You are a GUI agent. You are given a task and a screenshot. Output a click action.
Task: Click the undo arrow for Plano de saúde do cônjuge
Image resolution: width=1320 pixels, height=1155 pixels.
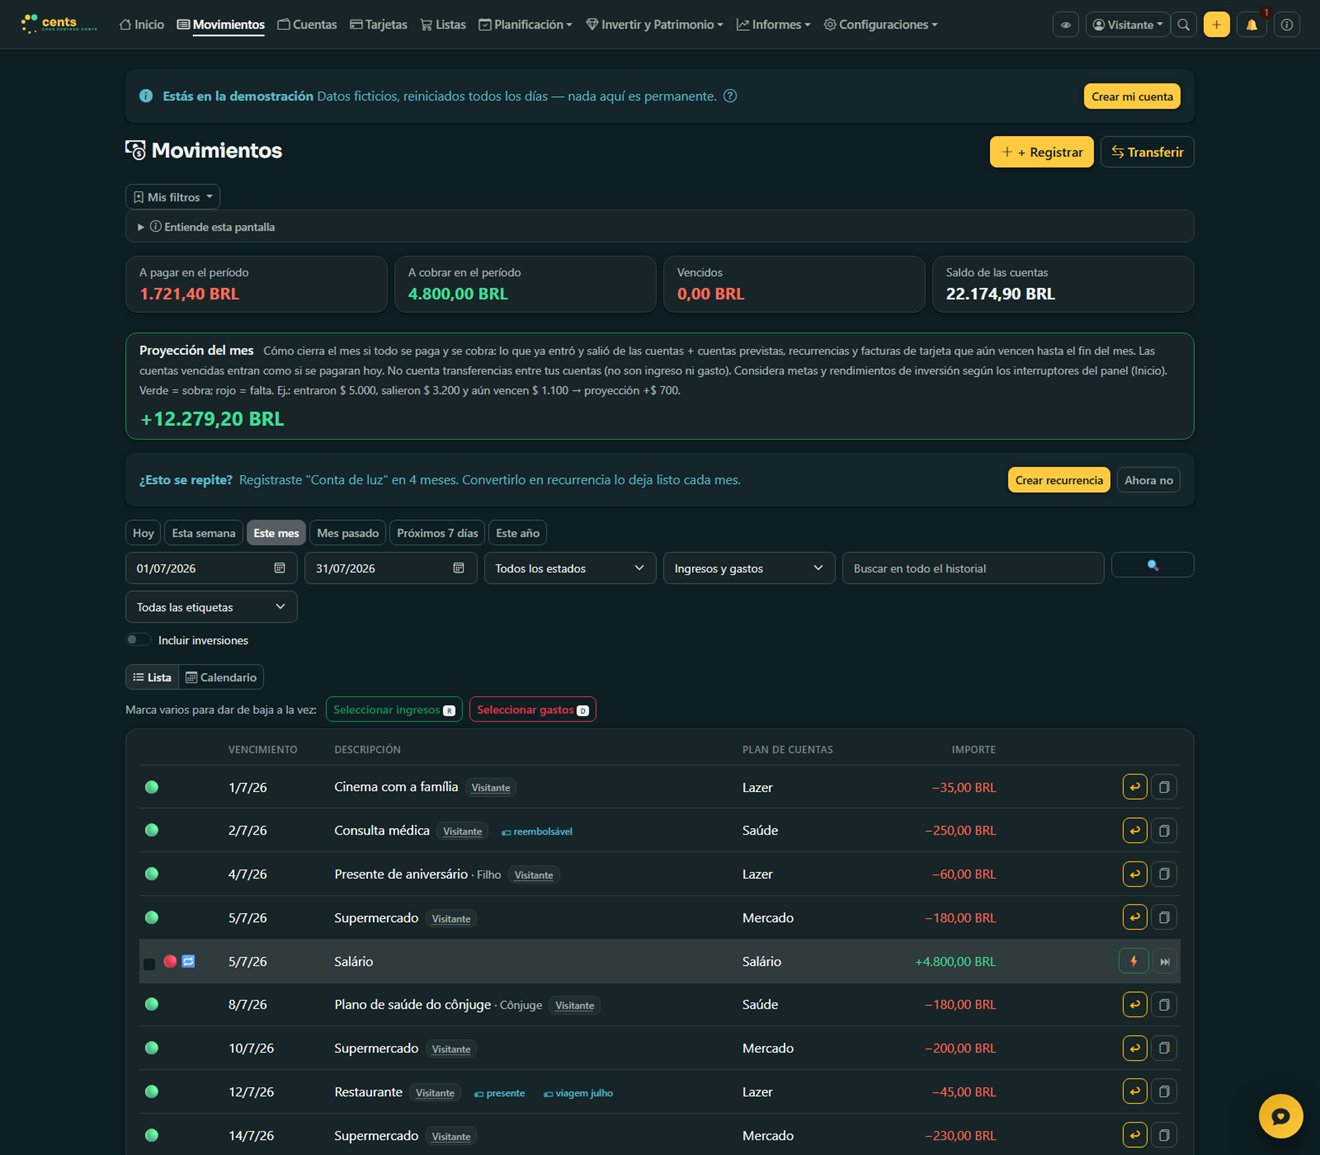click(1135, 1004)
